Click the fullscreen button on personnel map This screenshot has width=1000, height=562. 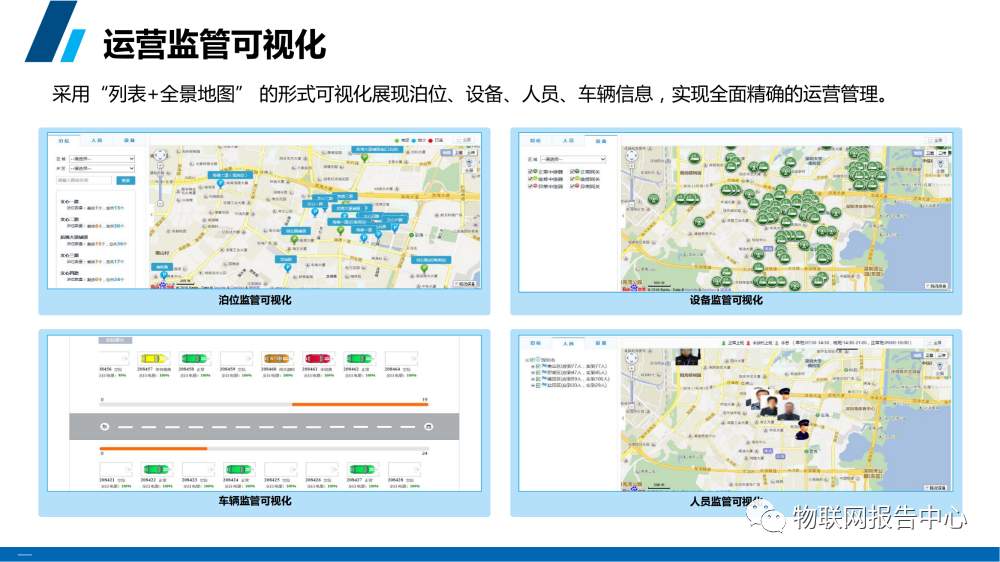click(936, 343)
